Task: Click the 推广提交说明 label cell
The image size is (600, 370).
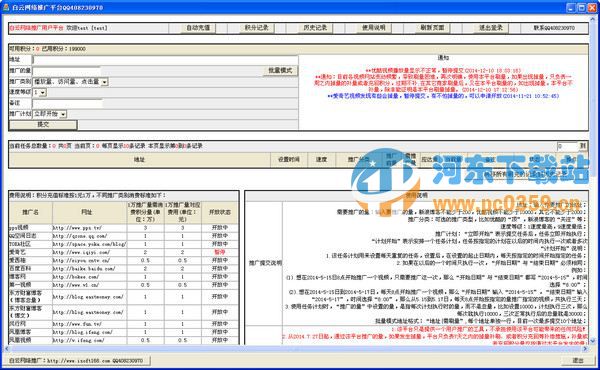Action: click(x=265, y=263)
